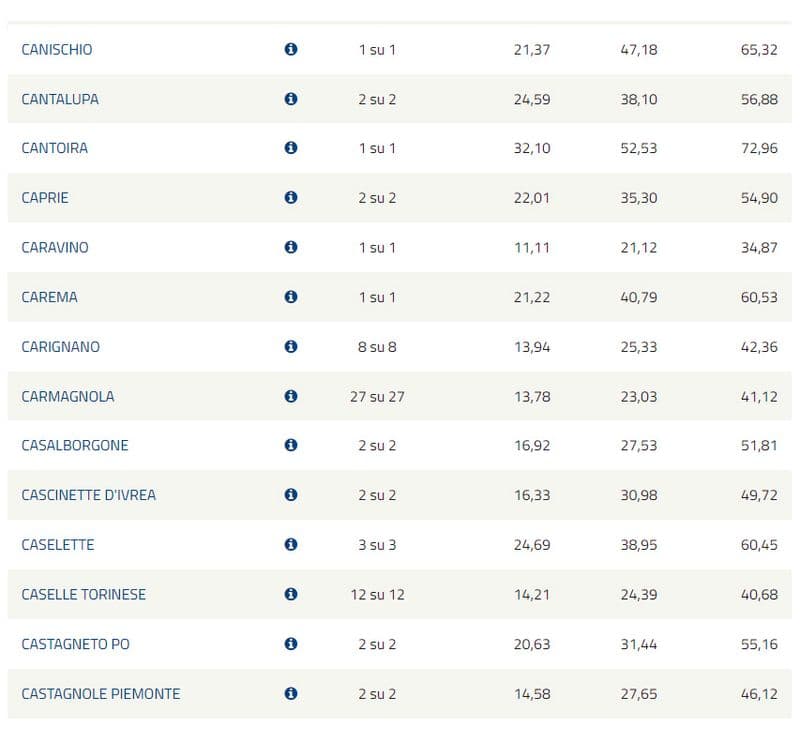The image size is (800, 745).
Task: Click the 72,96 value for Cantoira
Action: pos(759,148)
